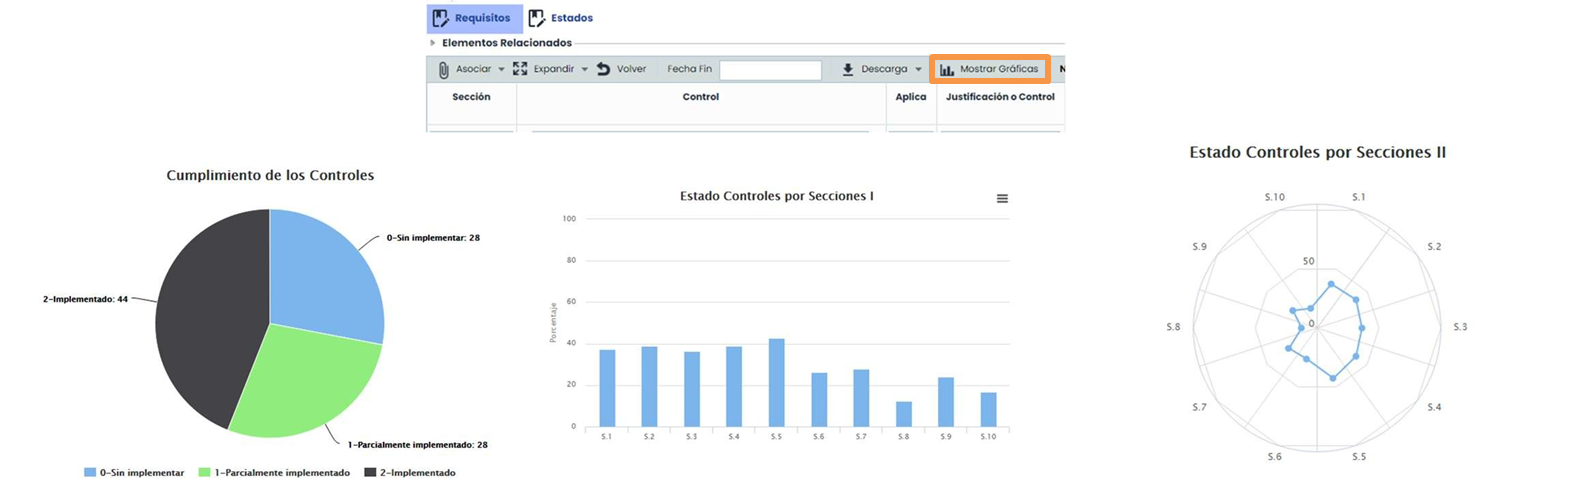Click the Control column header
The height and width of the screenshot is (489, 1573).
700,97
